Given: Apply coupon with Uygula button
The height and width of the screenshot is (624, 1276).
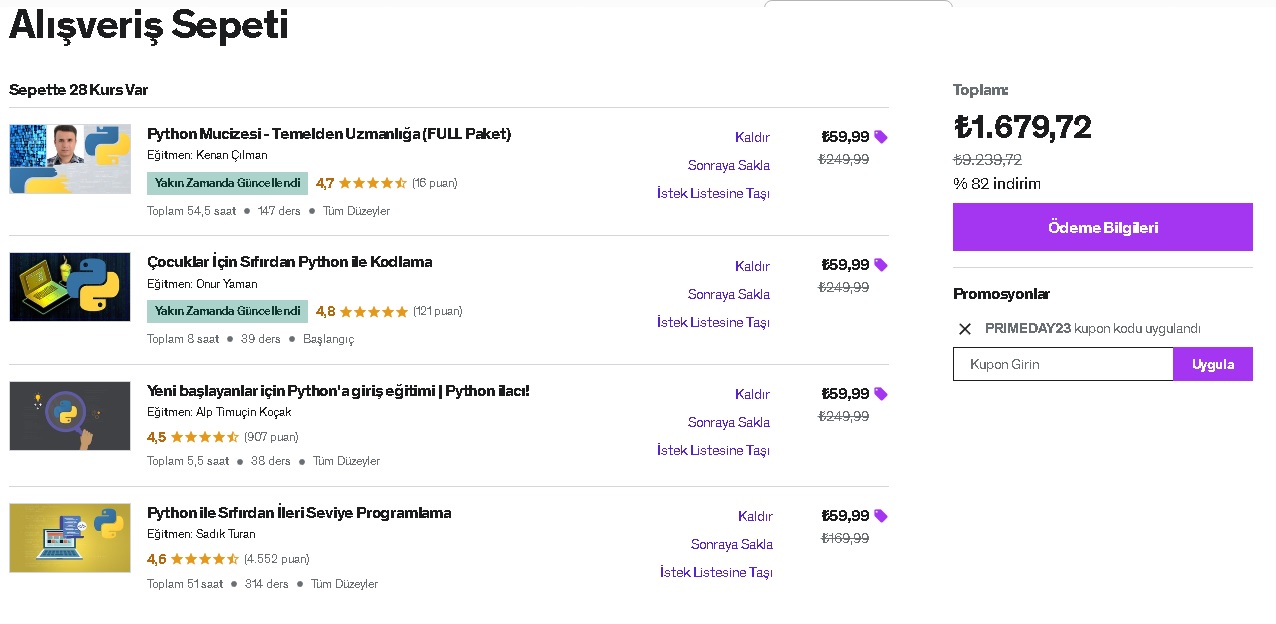Looking at the screenshot, I should click(x=1212, y=364).
